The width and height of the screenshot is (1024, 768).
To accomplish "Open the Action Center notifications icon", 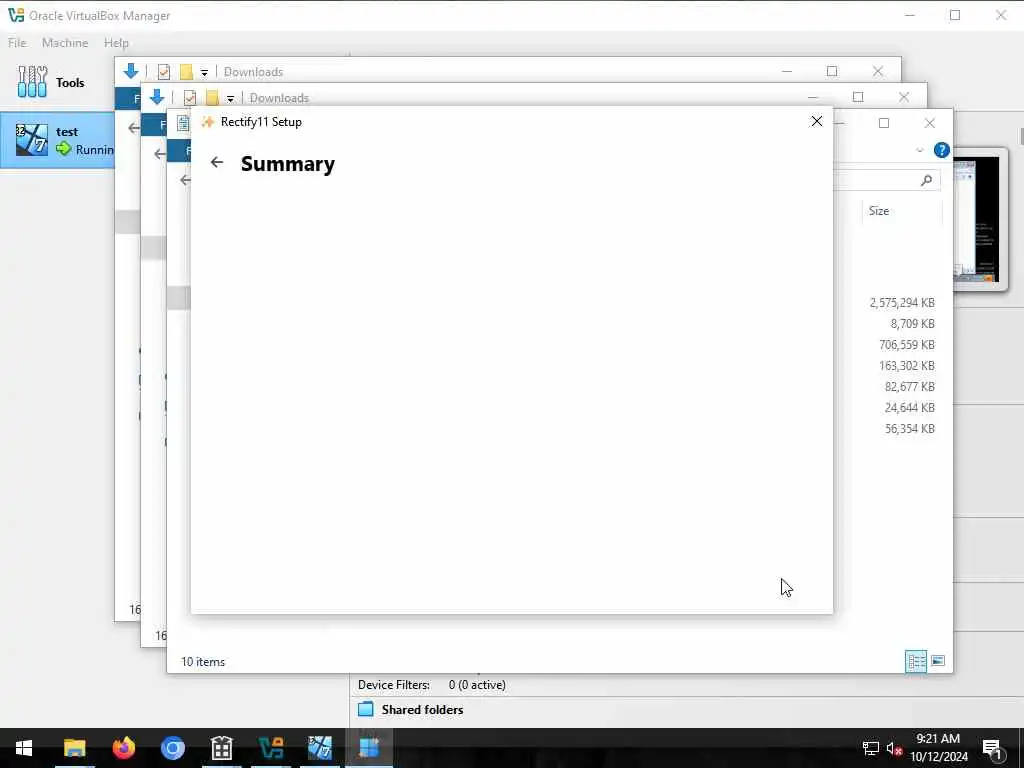I will click(991, 748).
